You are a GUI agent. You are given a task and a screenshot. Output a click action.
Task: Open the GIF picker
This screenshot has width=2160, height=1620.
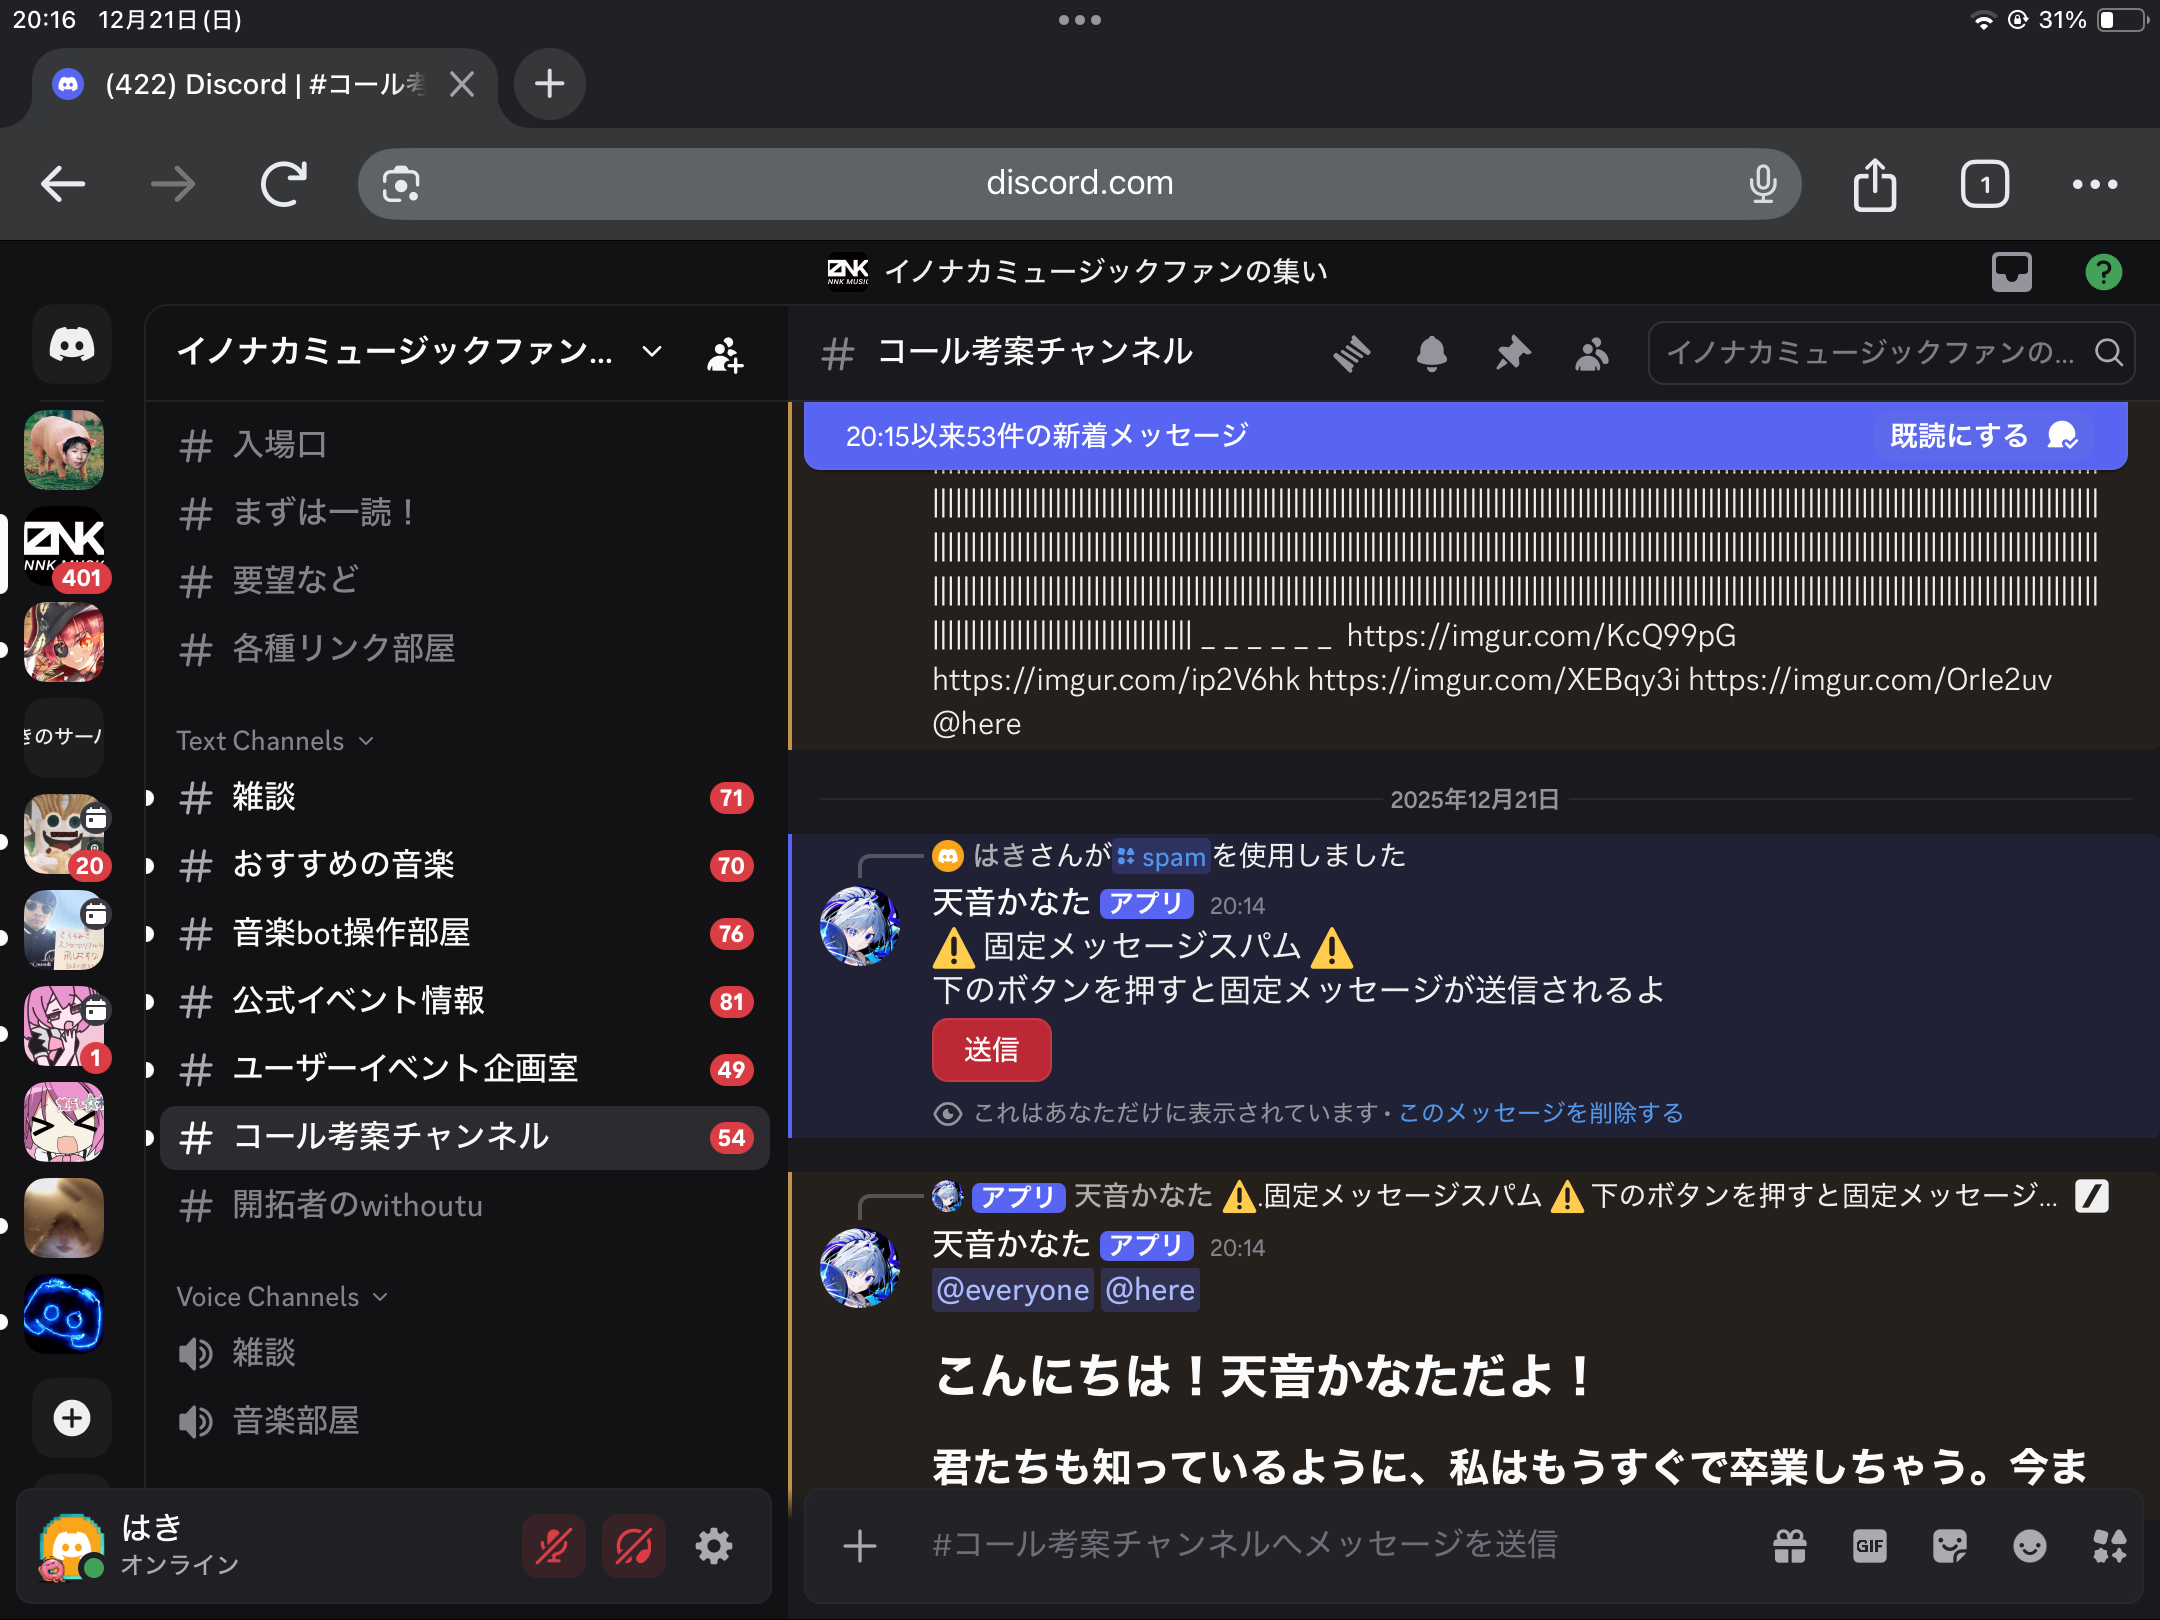coord(1869,1546)
